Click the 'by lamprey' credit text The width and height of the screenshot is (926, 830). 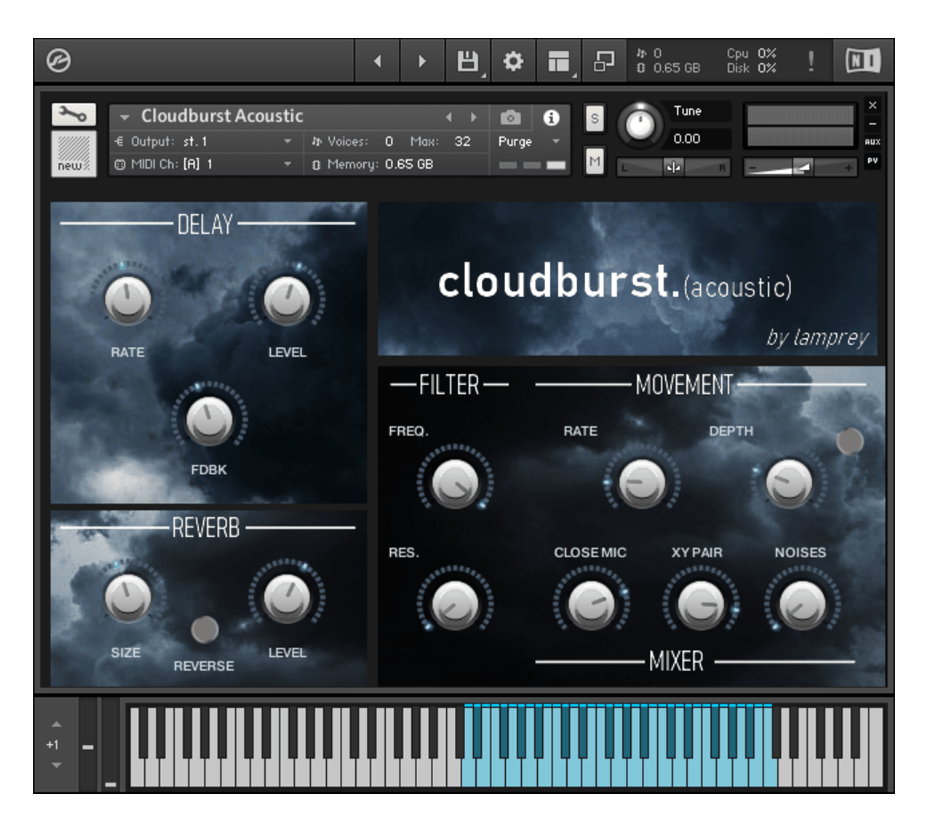pyautogui.click(x=817, y=337)
